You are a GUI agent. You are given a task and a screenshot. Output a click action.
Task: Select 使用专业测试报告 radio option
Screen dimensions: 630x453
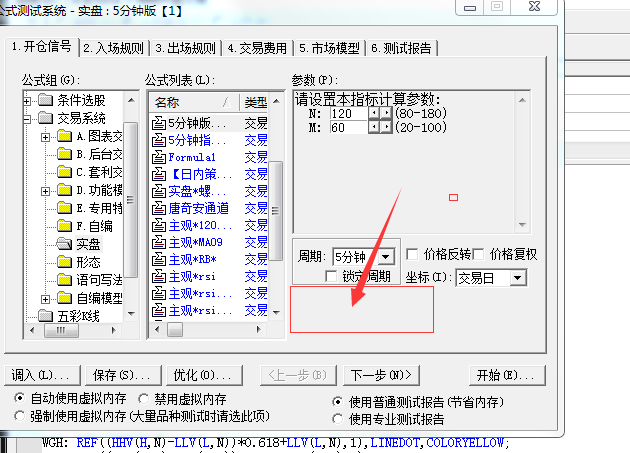338,419
